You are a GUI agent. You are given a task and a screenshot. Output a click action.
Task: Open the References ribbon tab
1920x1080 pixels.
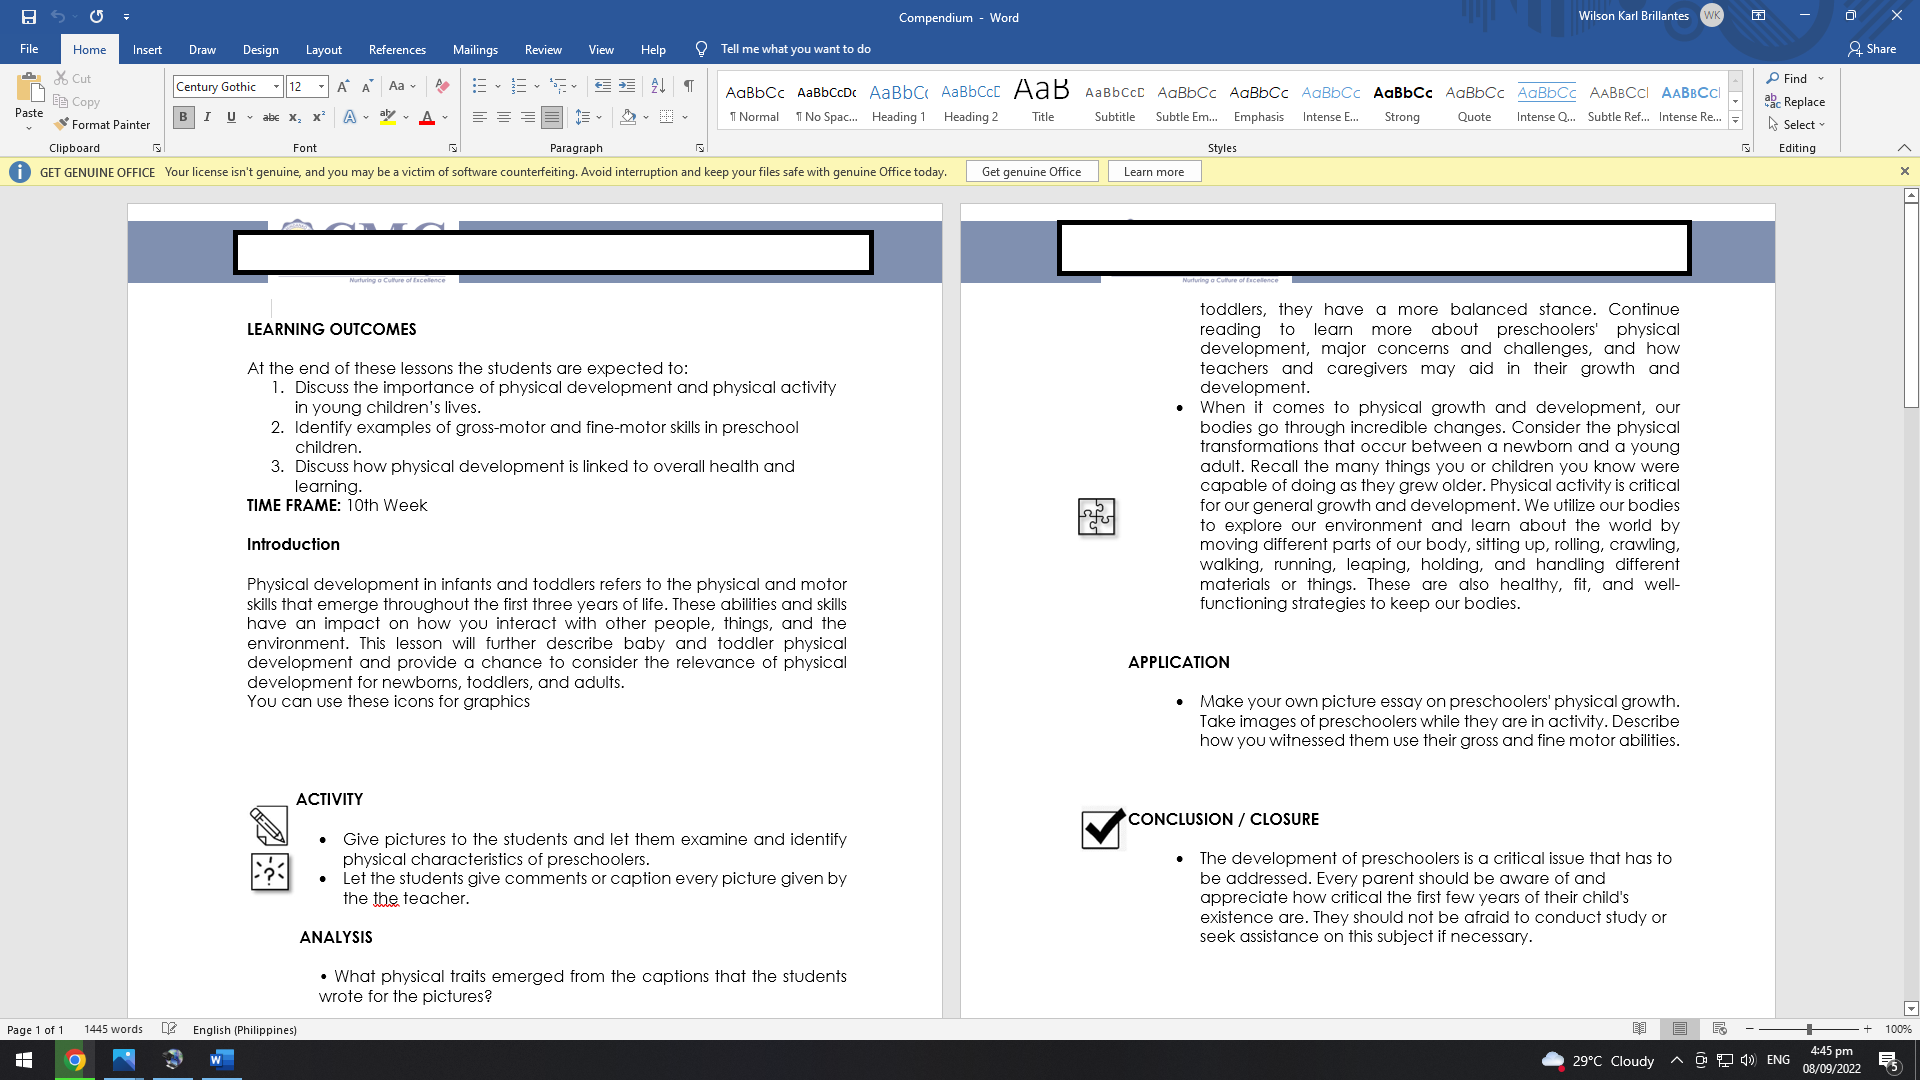[x=397, y=49]
